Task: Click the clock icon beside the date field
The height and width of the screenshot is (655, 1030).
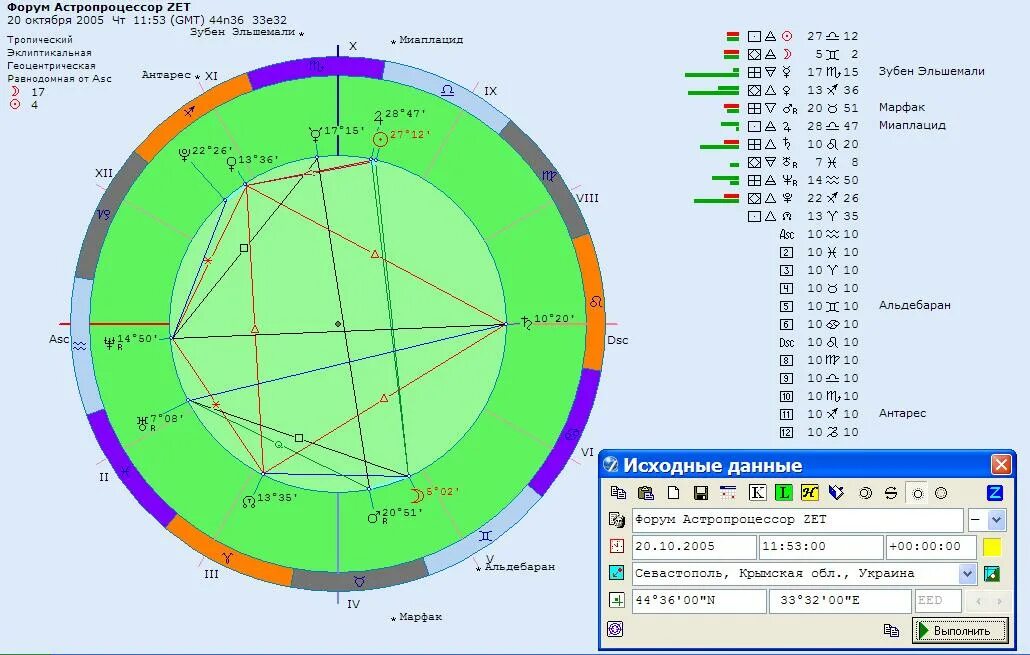Action: pos(616,546)
